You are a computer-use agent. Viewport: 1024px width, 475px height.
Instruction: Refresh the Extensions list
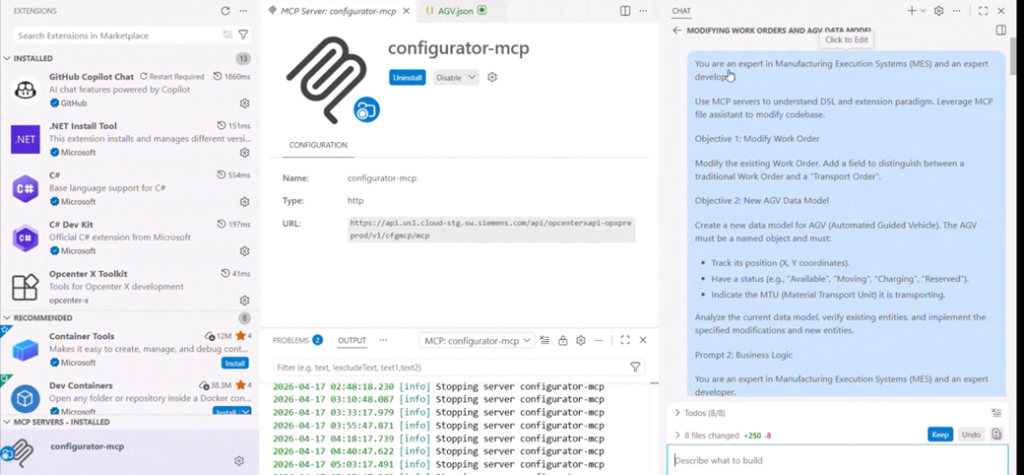225,11
